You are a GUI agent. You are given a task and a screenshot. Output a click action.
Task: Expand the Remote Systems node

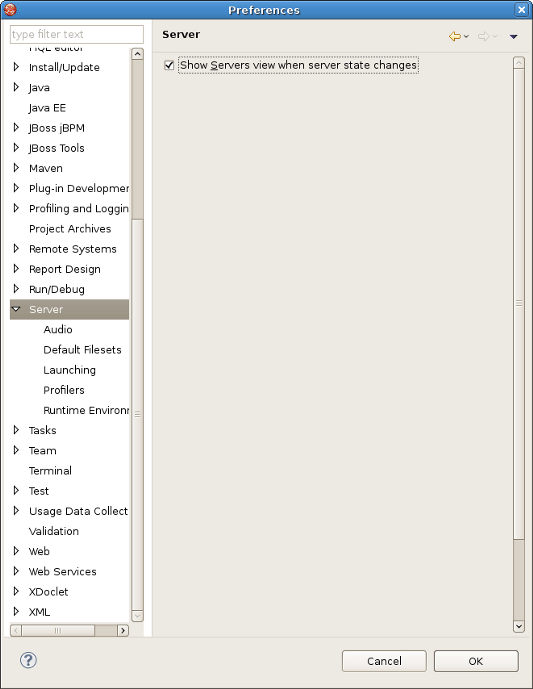[x=16, y=249]
